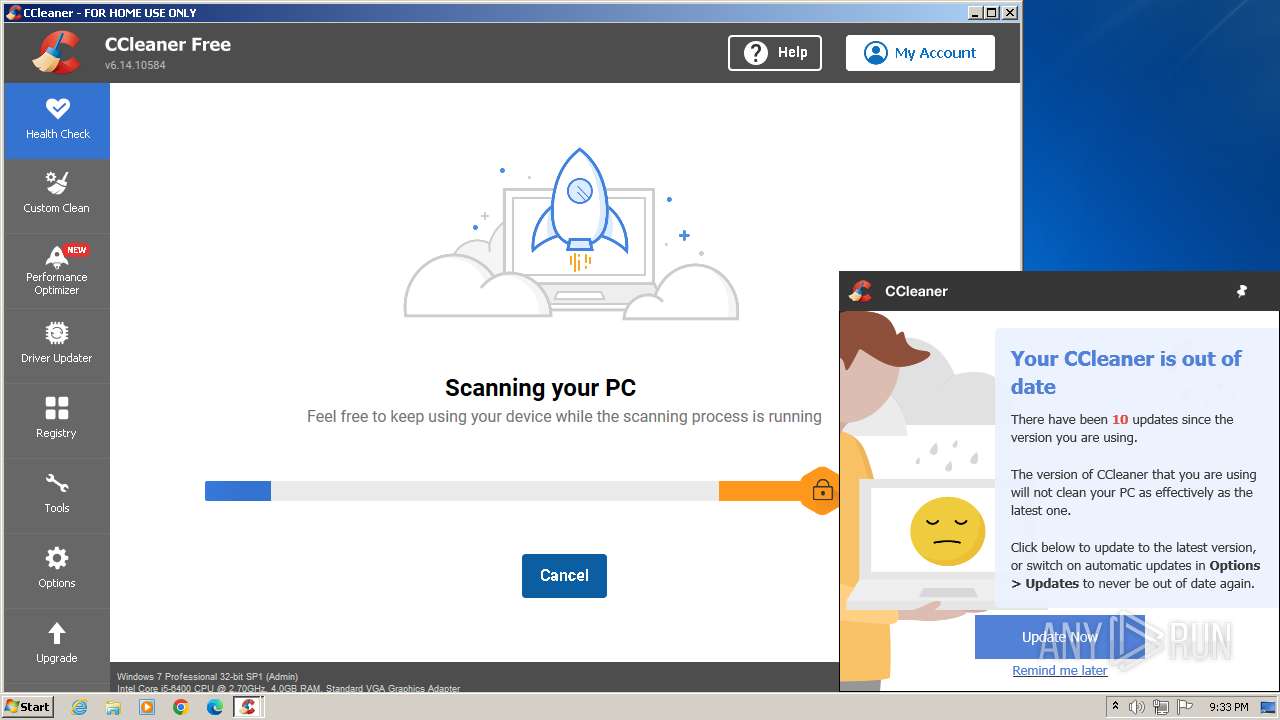
Task: Click the version number v6.14.10584
Action: coord(135,65)
